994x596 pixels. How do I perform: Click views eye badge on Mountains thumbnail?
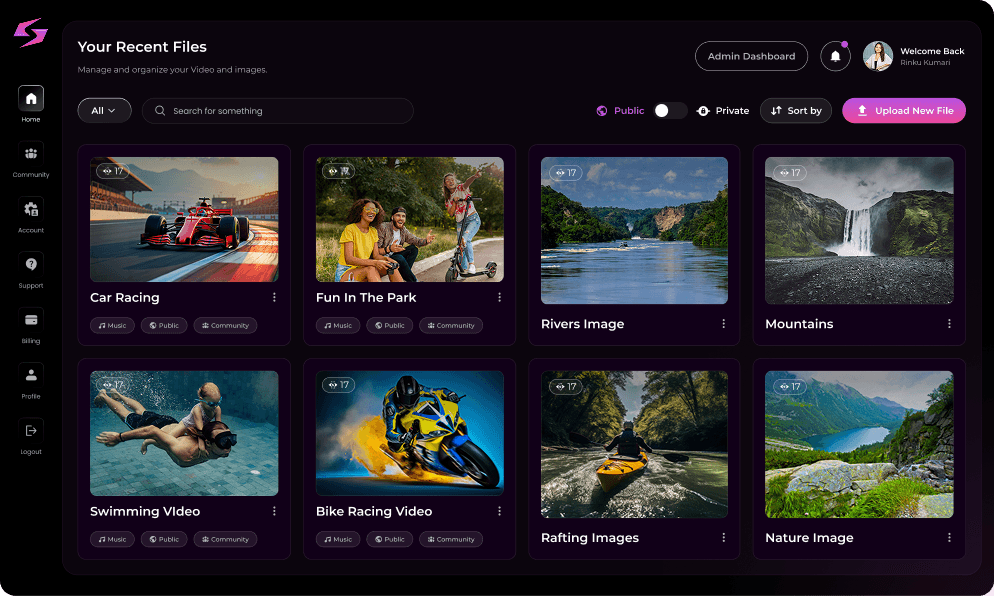tap(787, 173)
